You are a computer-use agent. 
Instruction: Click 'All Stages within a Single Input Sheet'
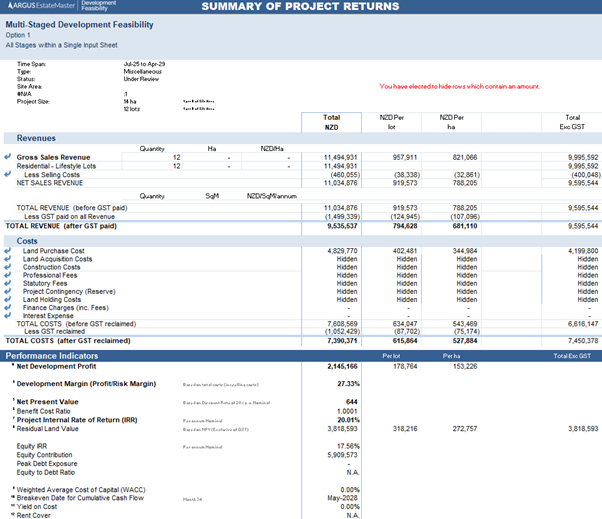(61, 45)
